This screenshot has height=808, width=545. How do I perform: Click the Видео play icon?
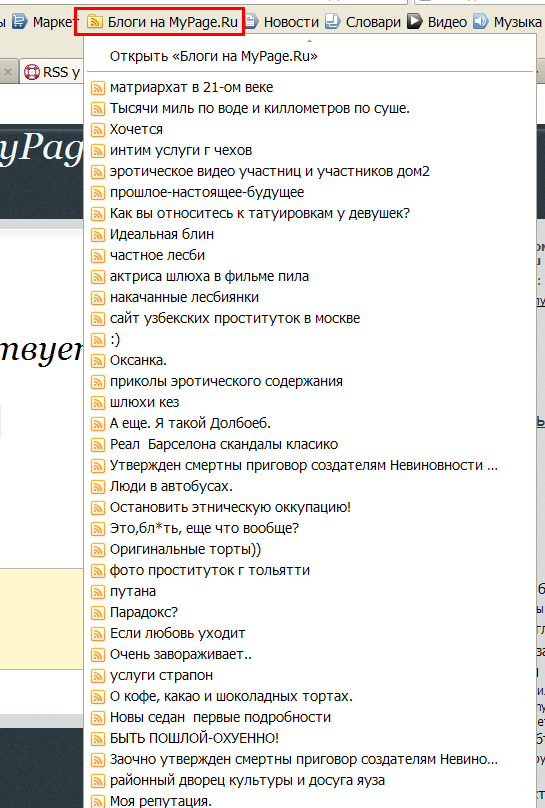[x=415, y=22]
